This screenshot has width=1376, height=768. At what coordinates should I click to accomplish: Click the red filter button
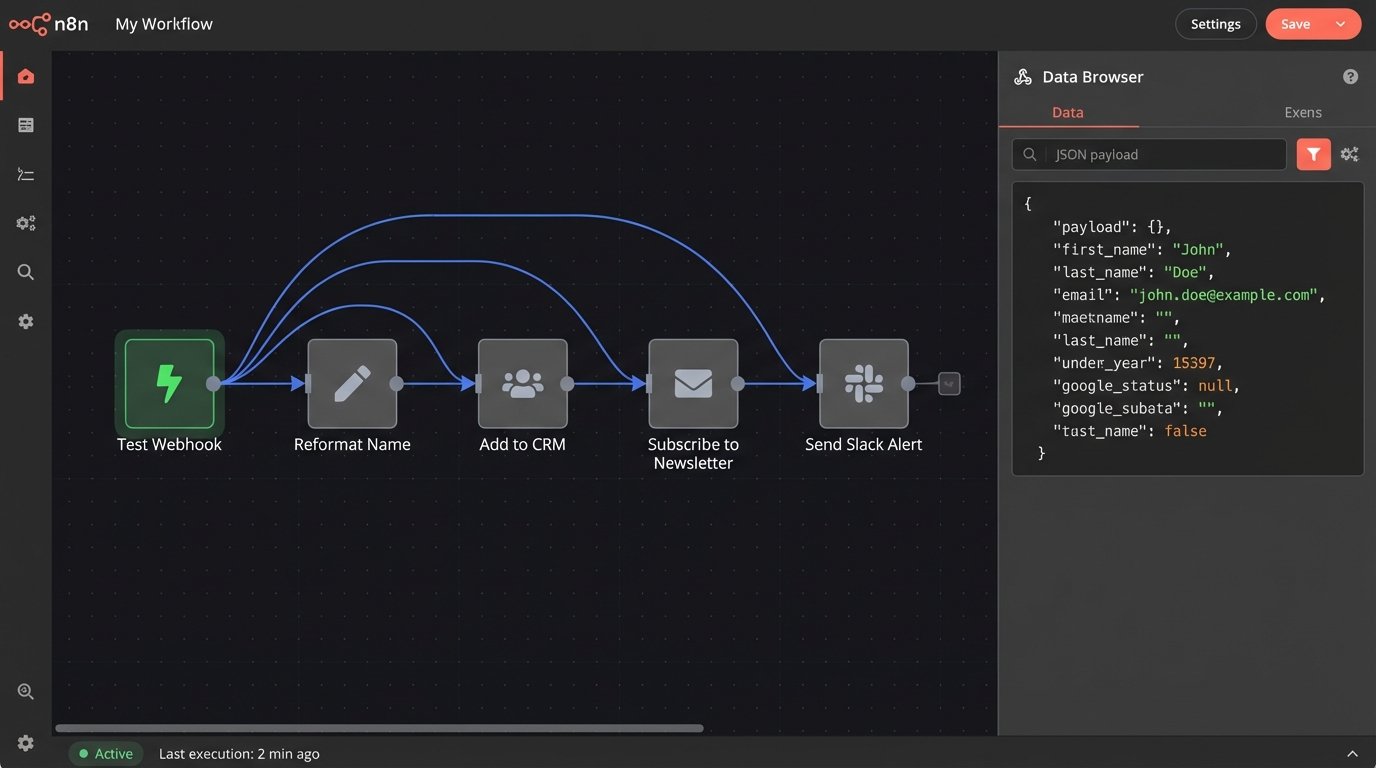tap(1313, 154)
